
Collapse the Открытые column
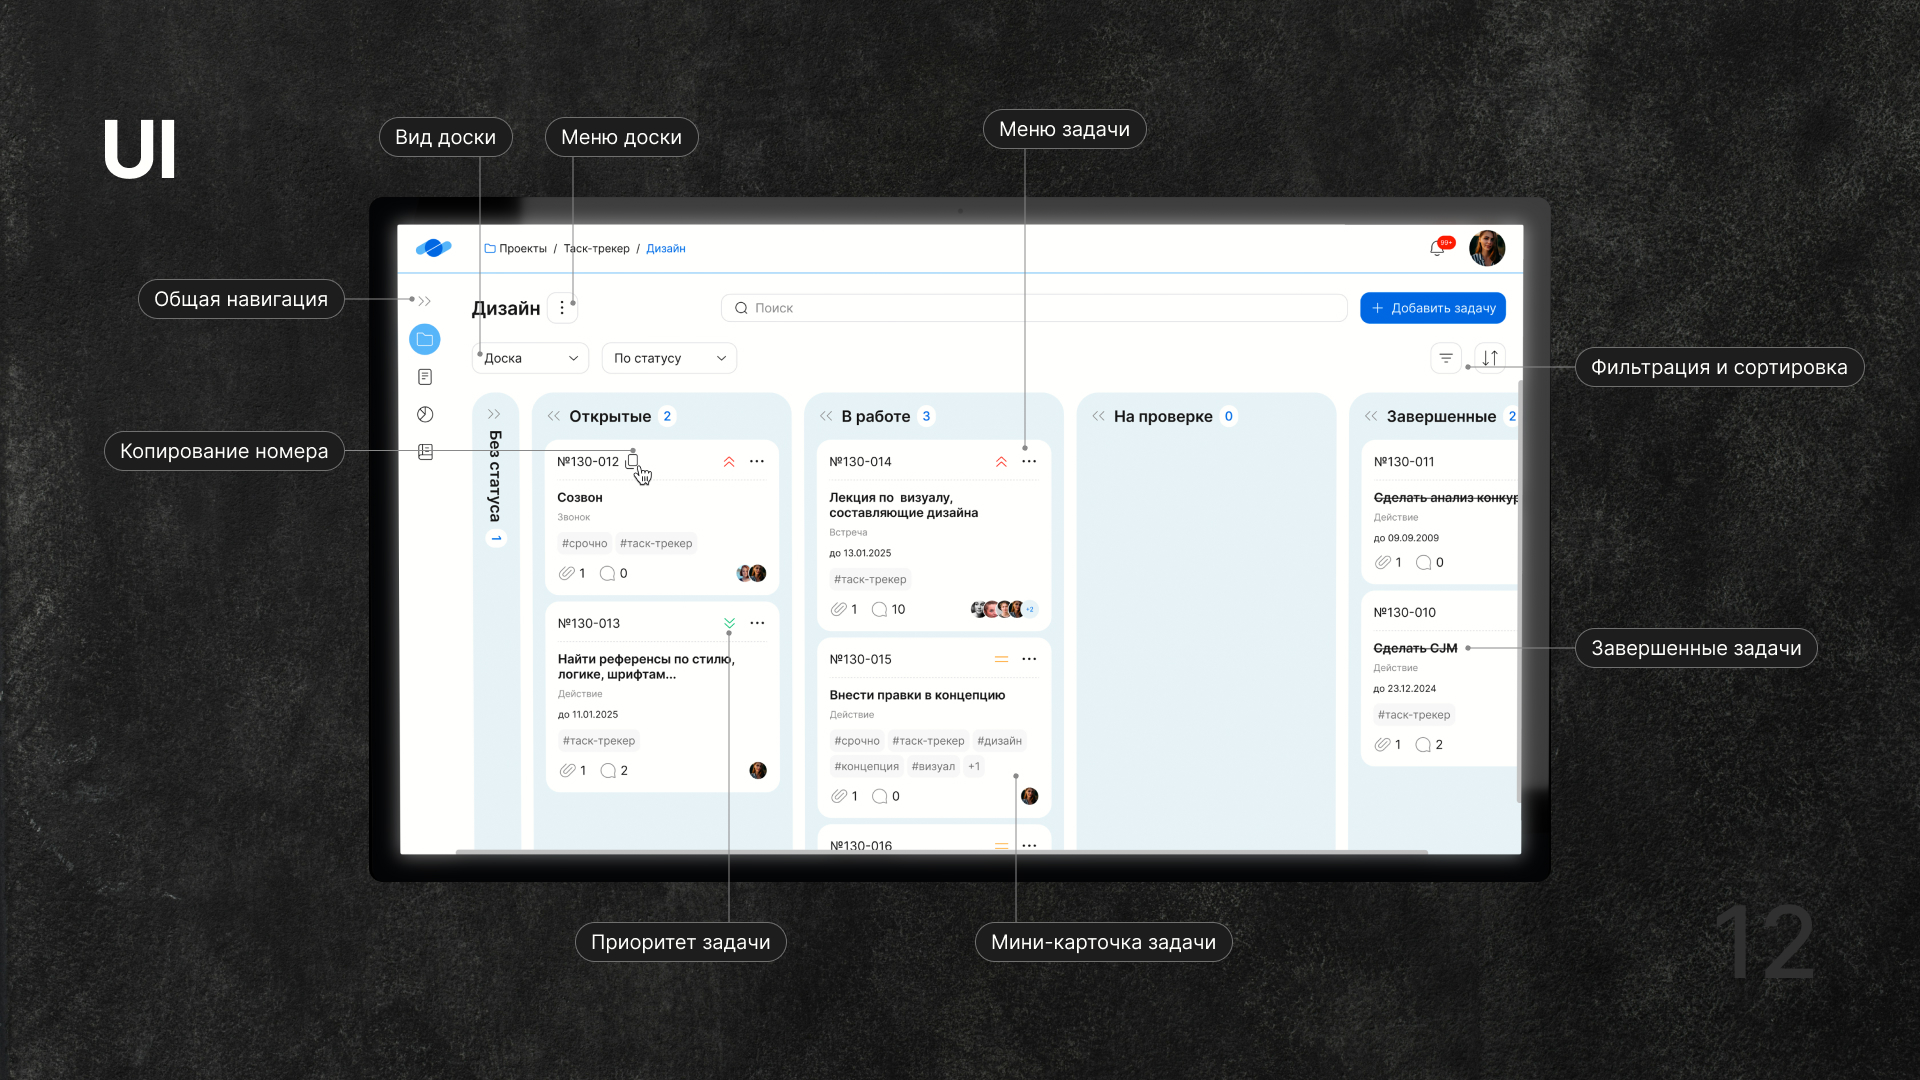[554, 416]
